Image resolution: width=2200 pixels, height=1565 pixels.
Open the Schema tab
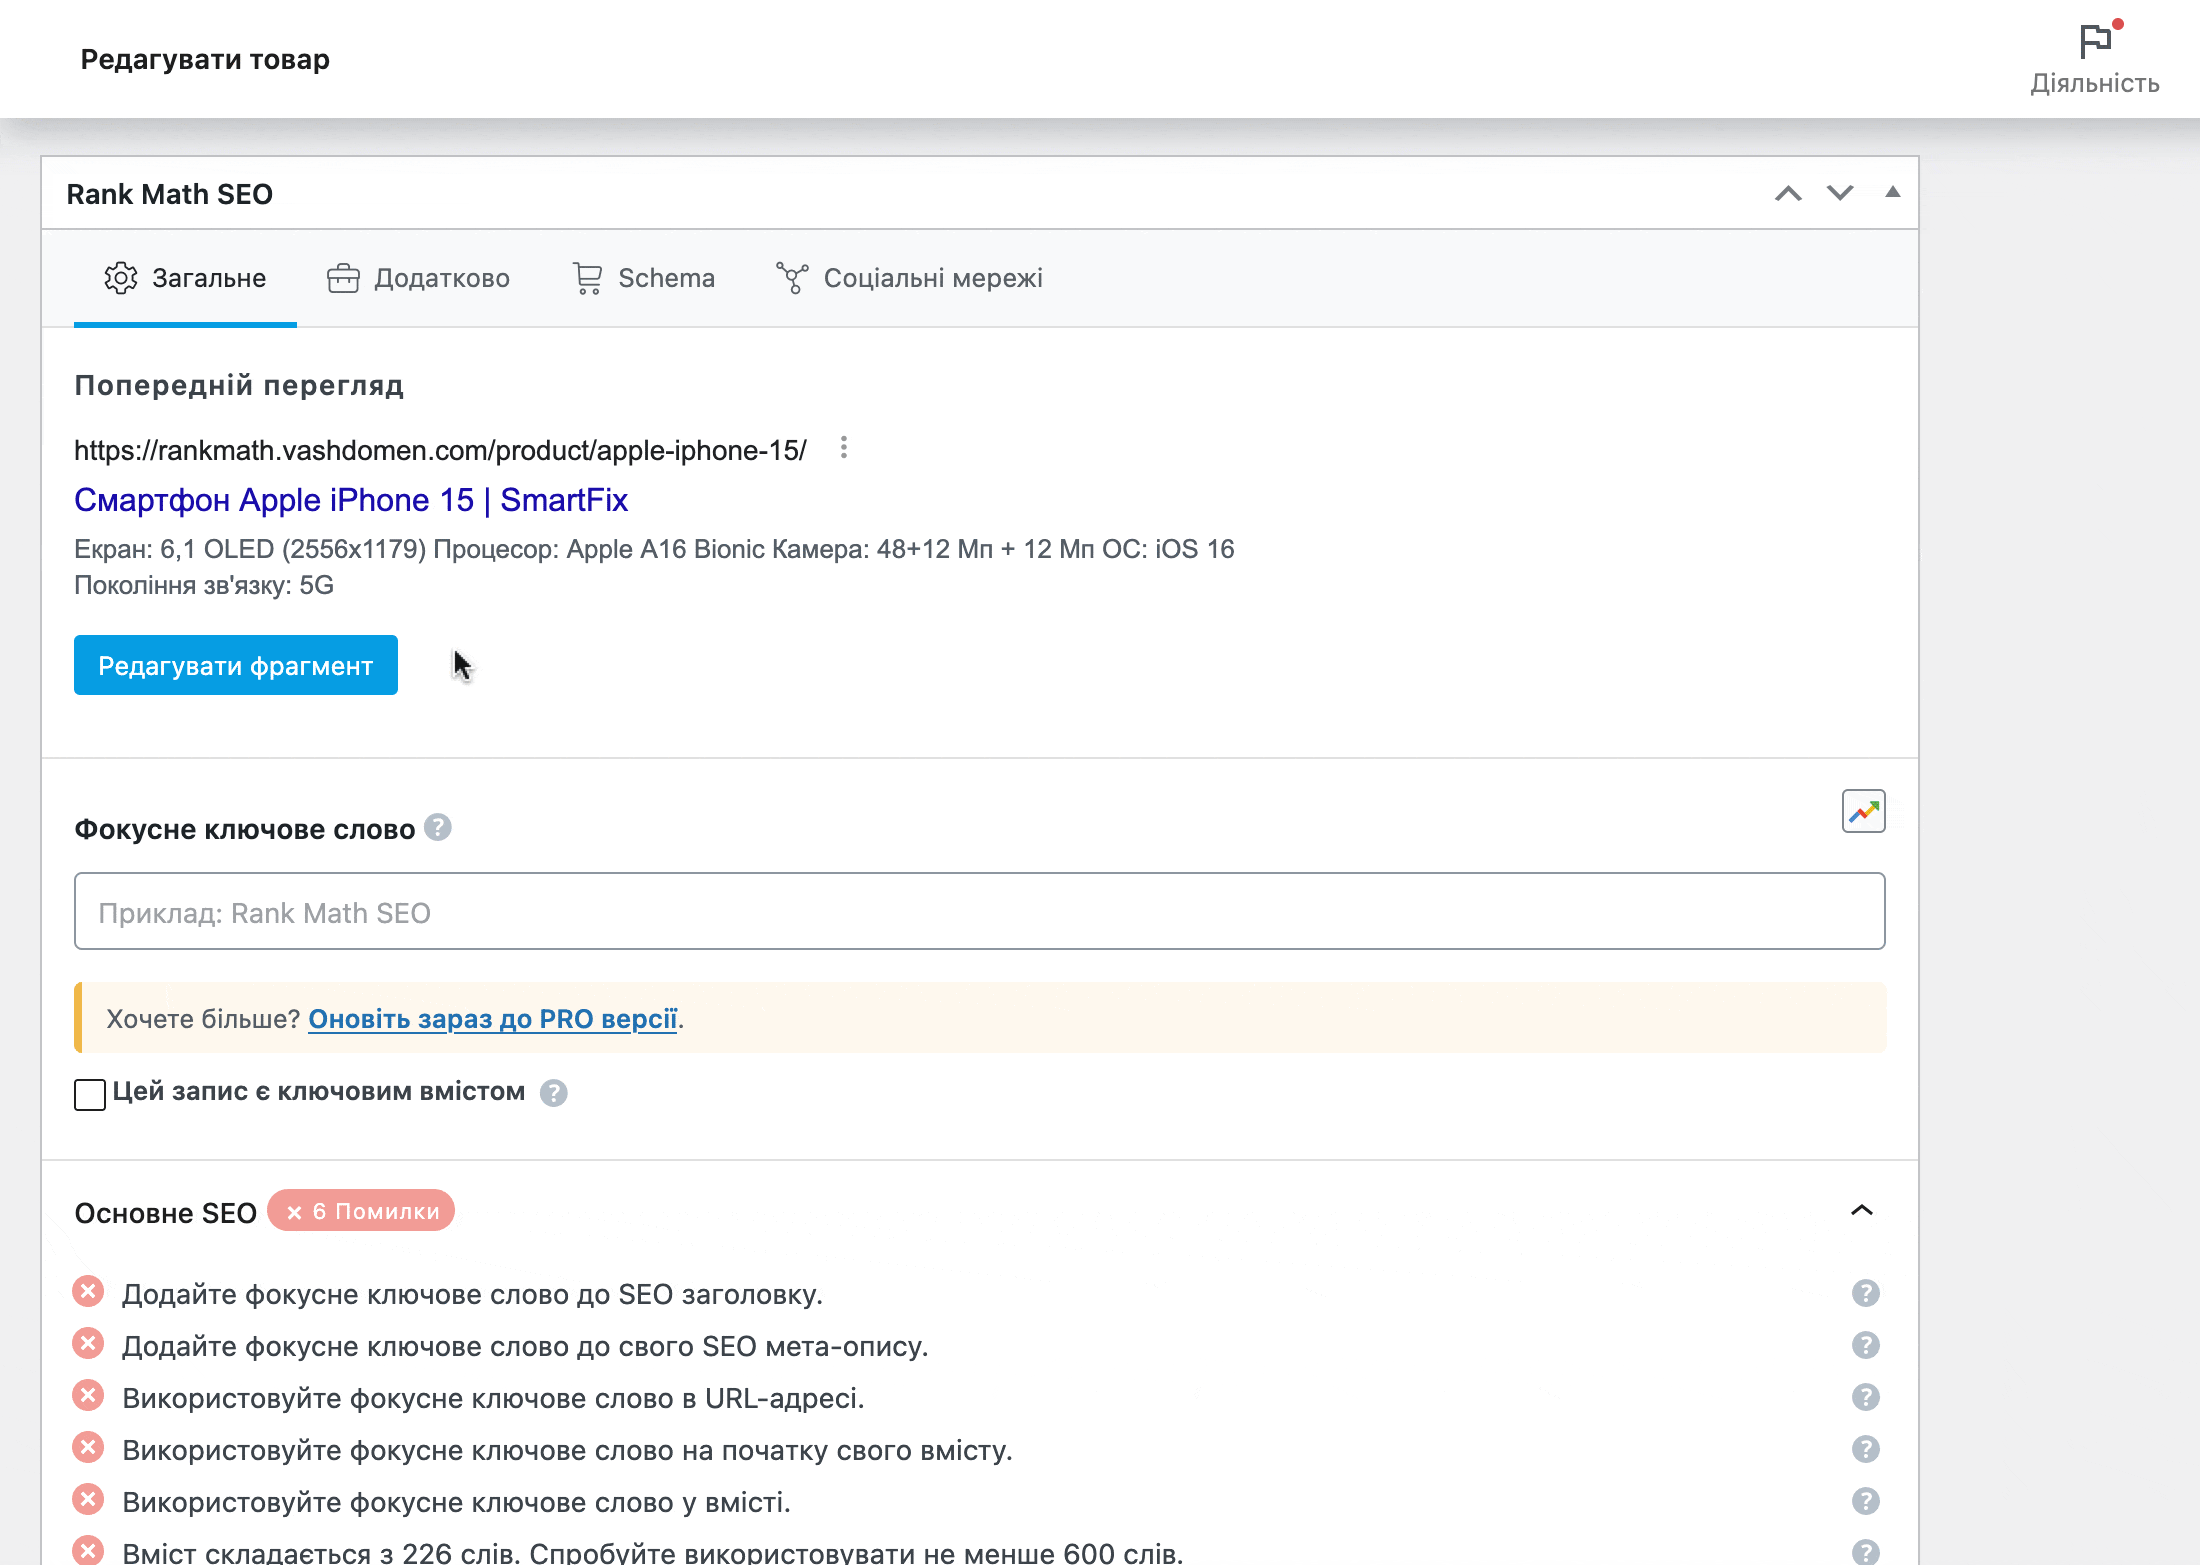643,278
